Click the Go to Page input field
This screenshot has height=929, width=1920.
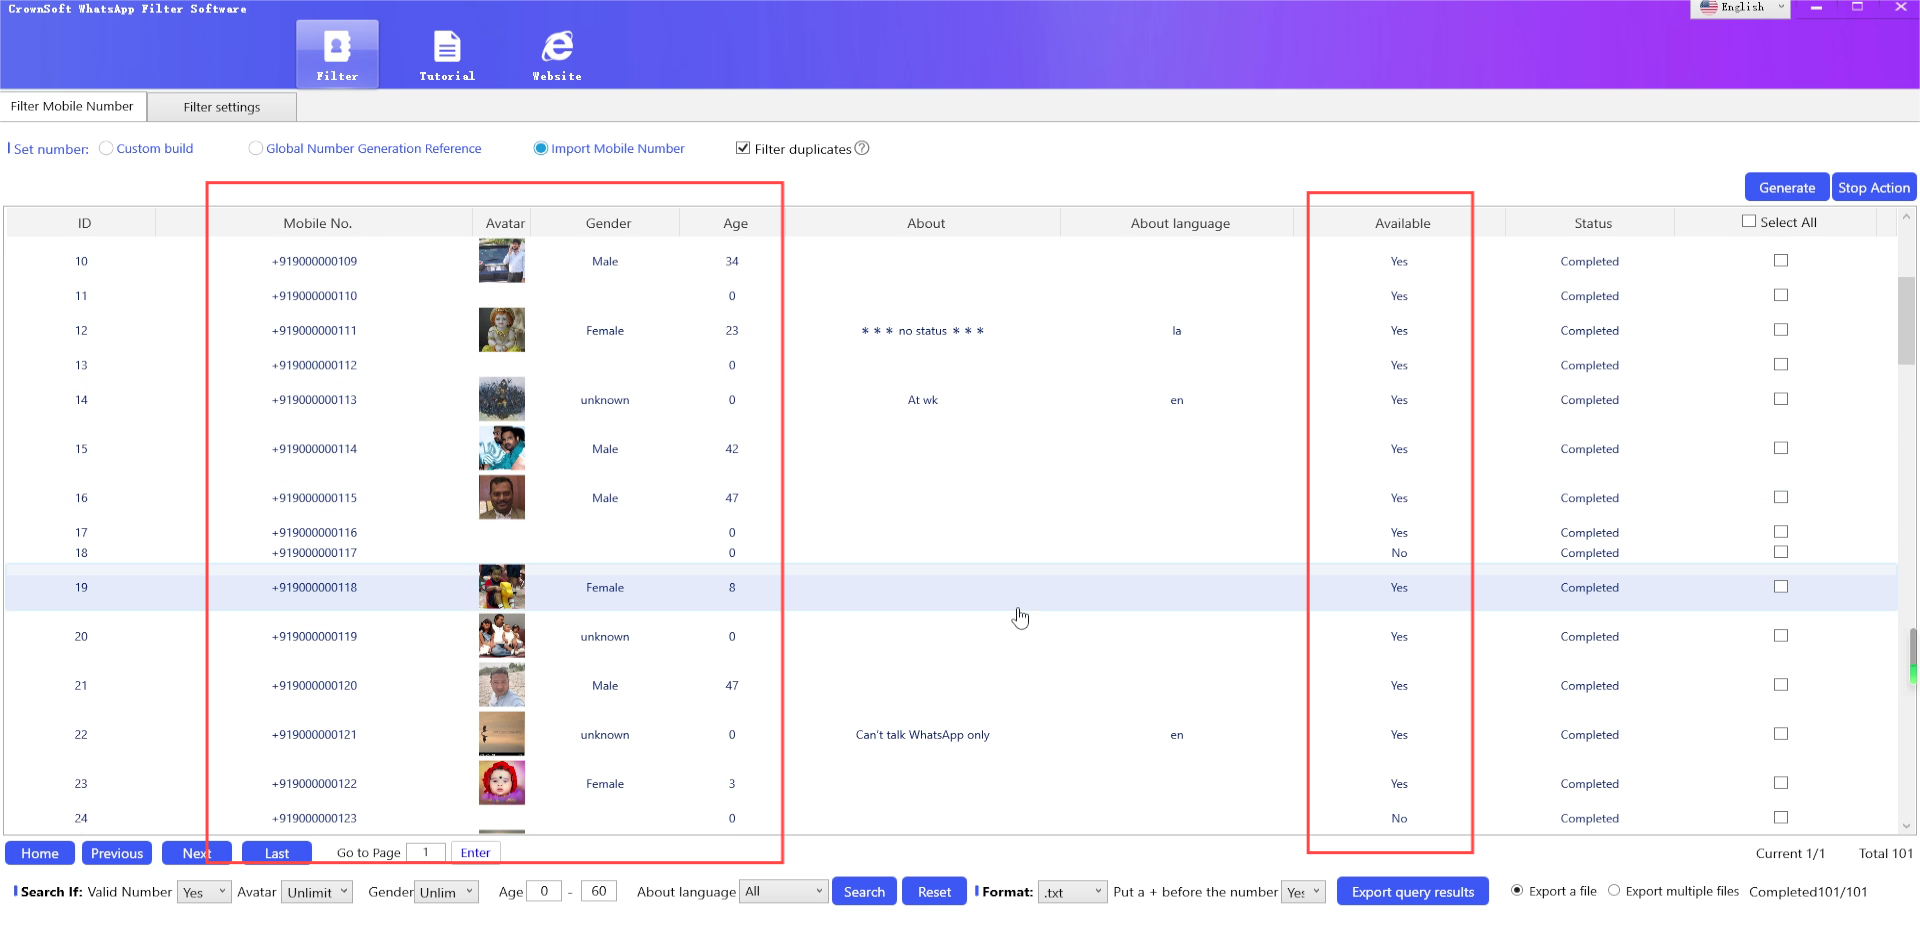click(425, 852)
